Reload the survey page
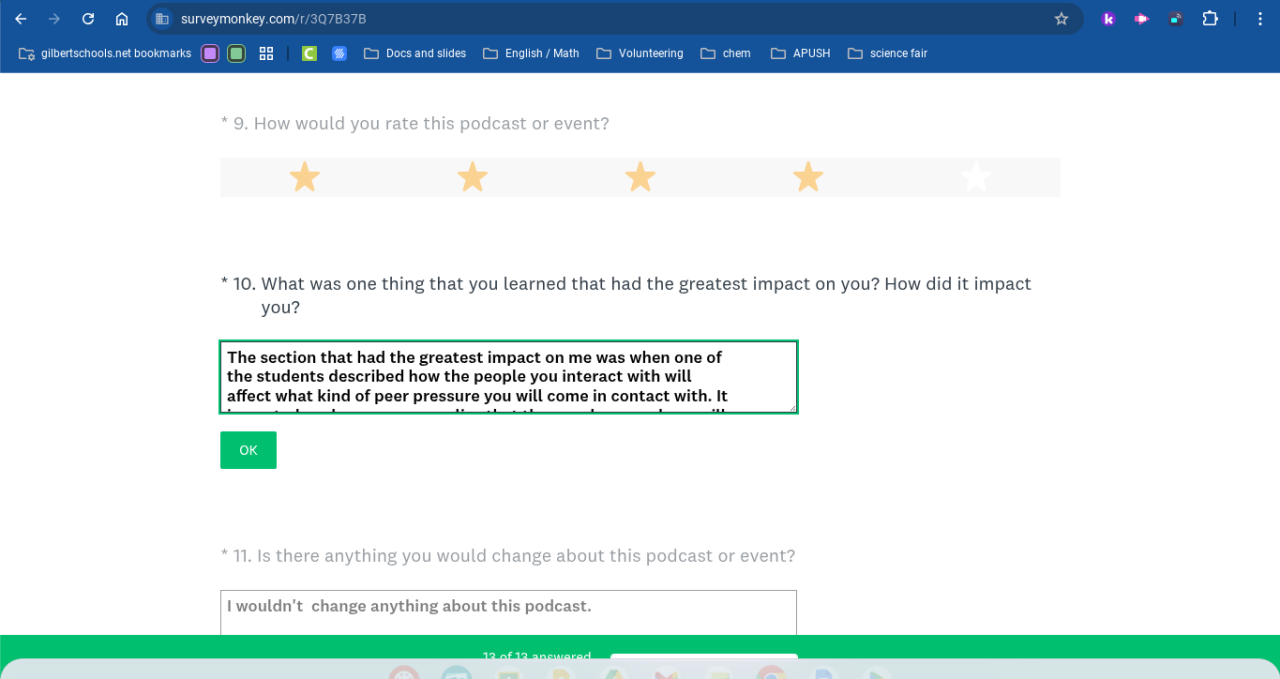 88,19
